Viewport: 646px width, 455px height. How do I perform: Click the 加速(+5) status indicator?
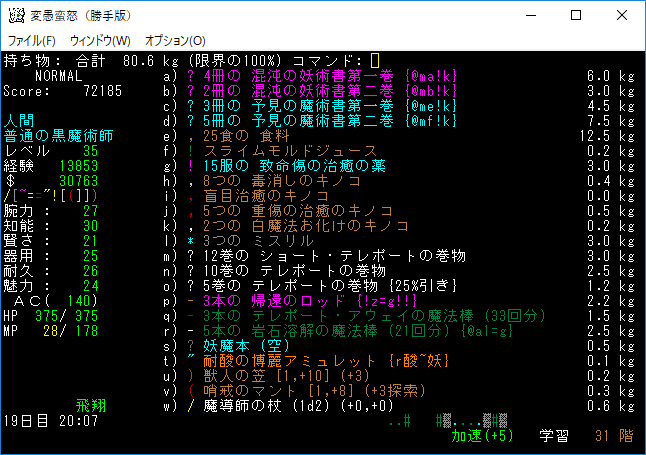[x=482, y=436]
